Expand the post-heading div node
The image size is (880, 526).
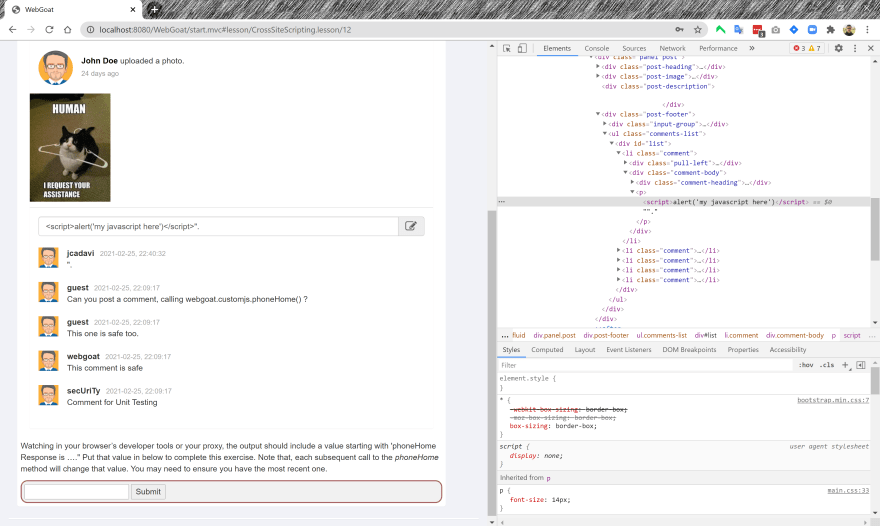click(x=598, y=66)
